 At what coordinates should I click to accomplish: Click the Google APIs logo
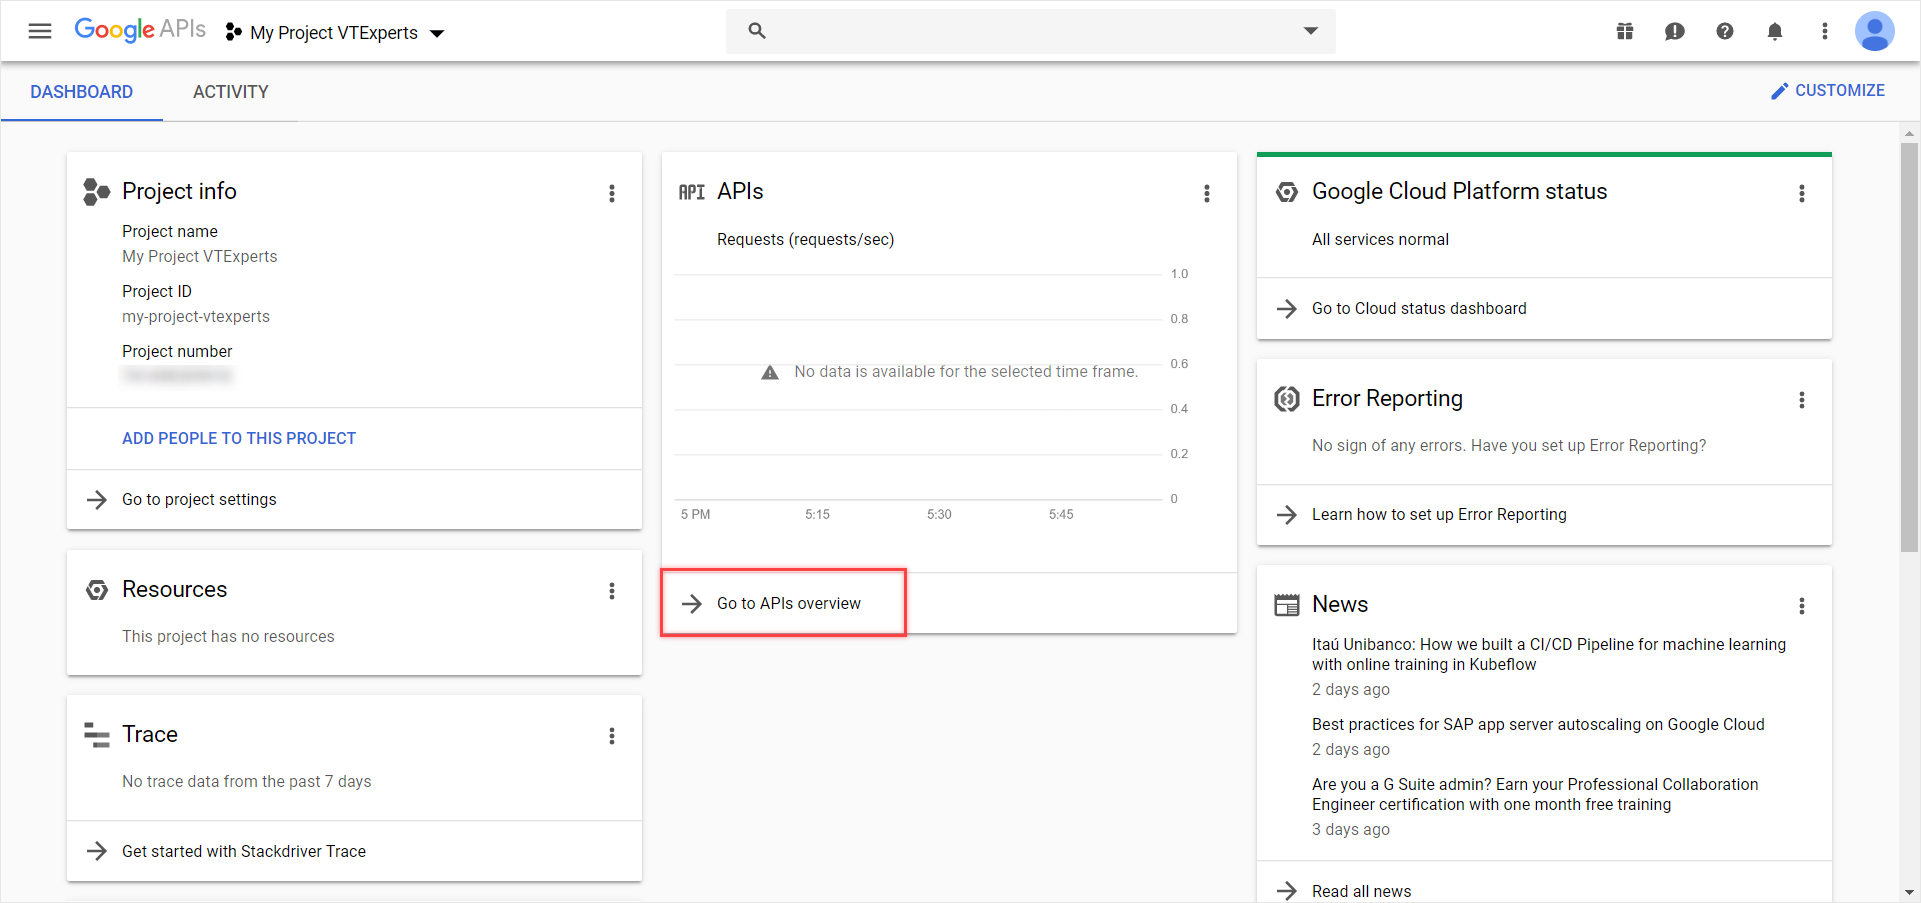(140, 29)
